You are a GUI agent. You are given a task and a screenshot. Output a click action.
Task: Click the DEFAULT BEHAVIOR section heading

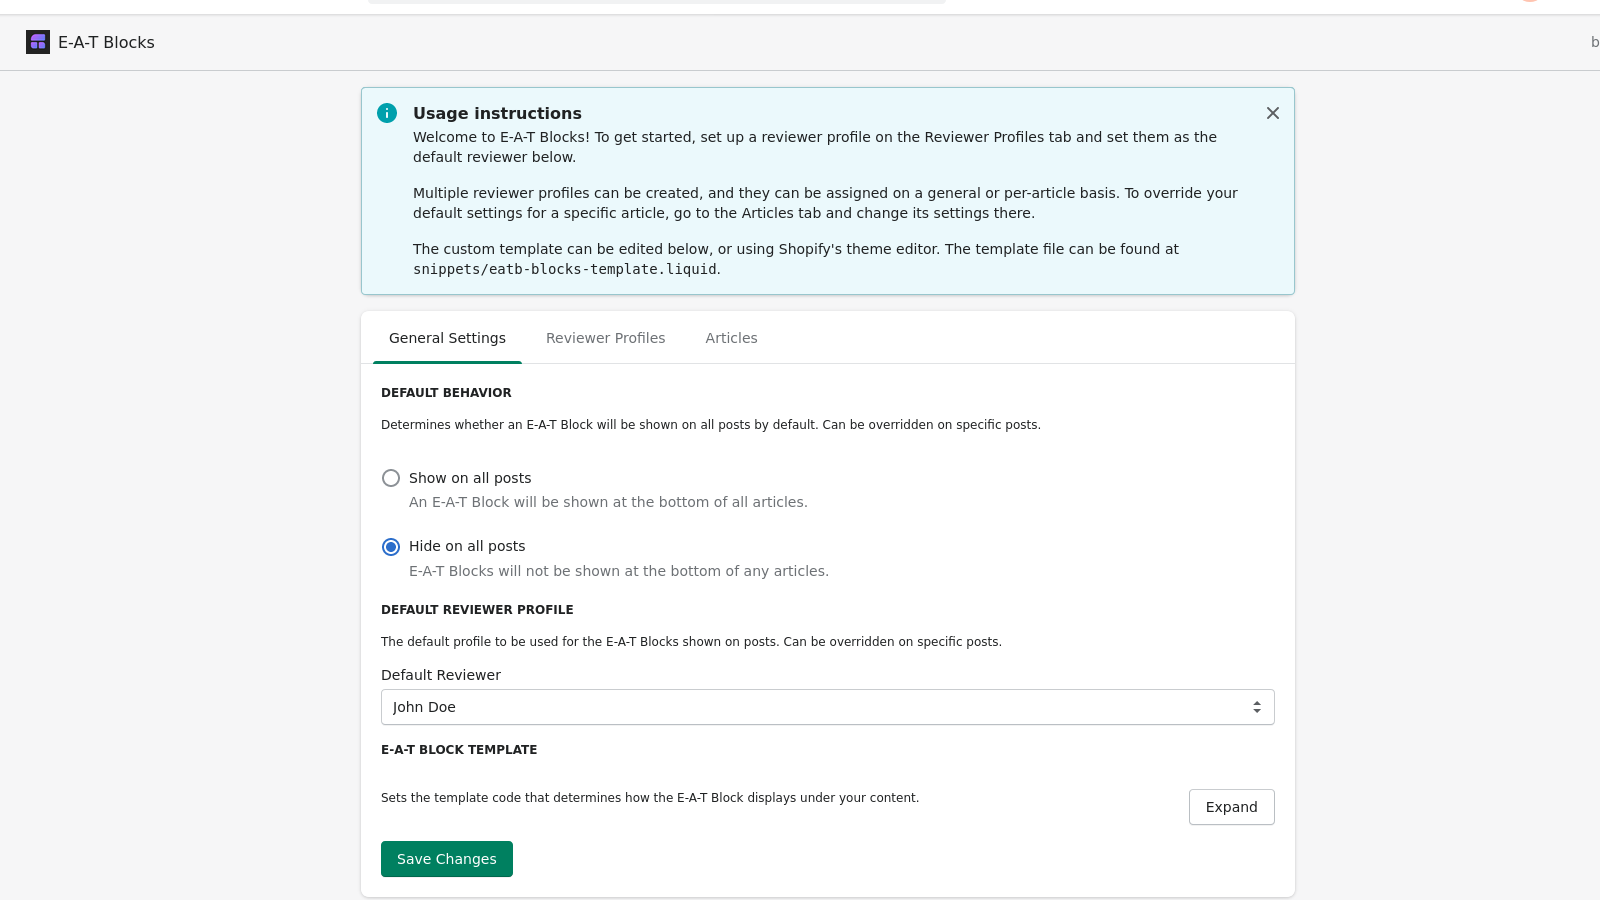coord(446,393)
